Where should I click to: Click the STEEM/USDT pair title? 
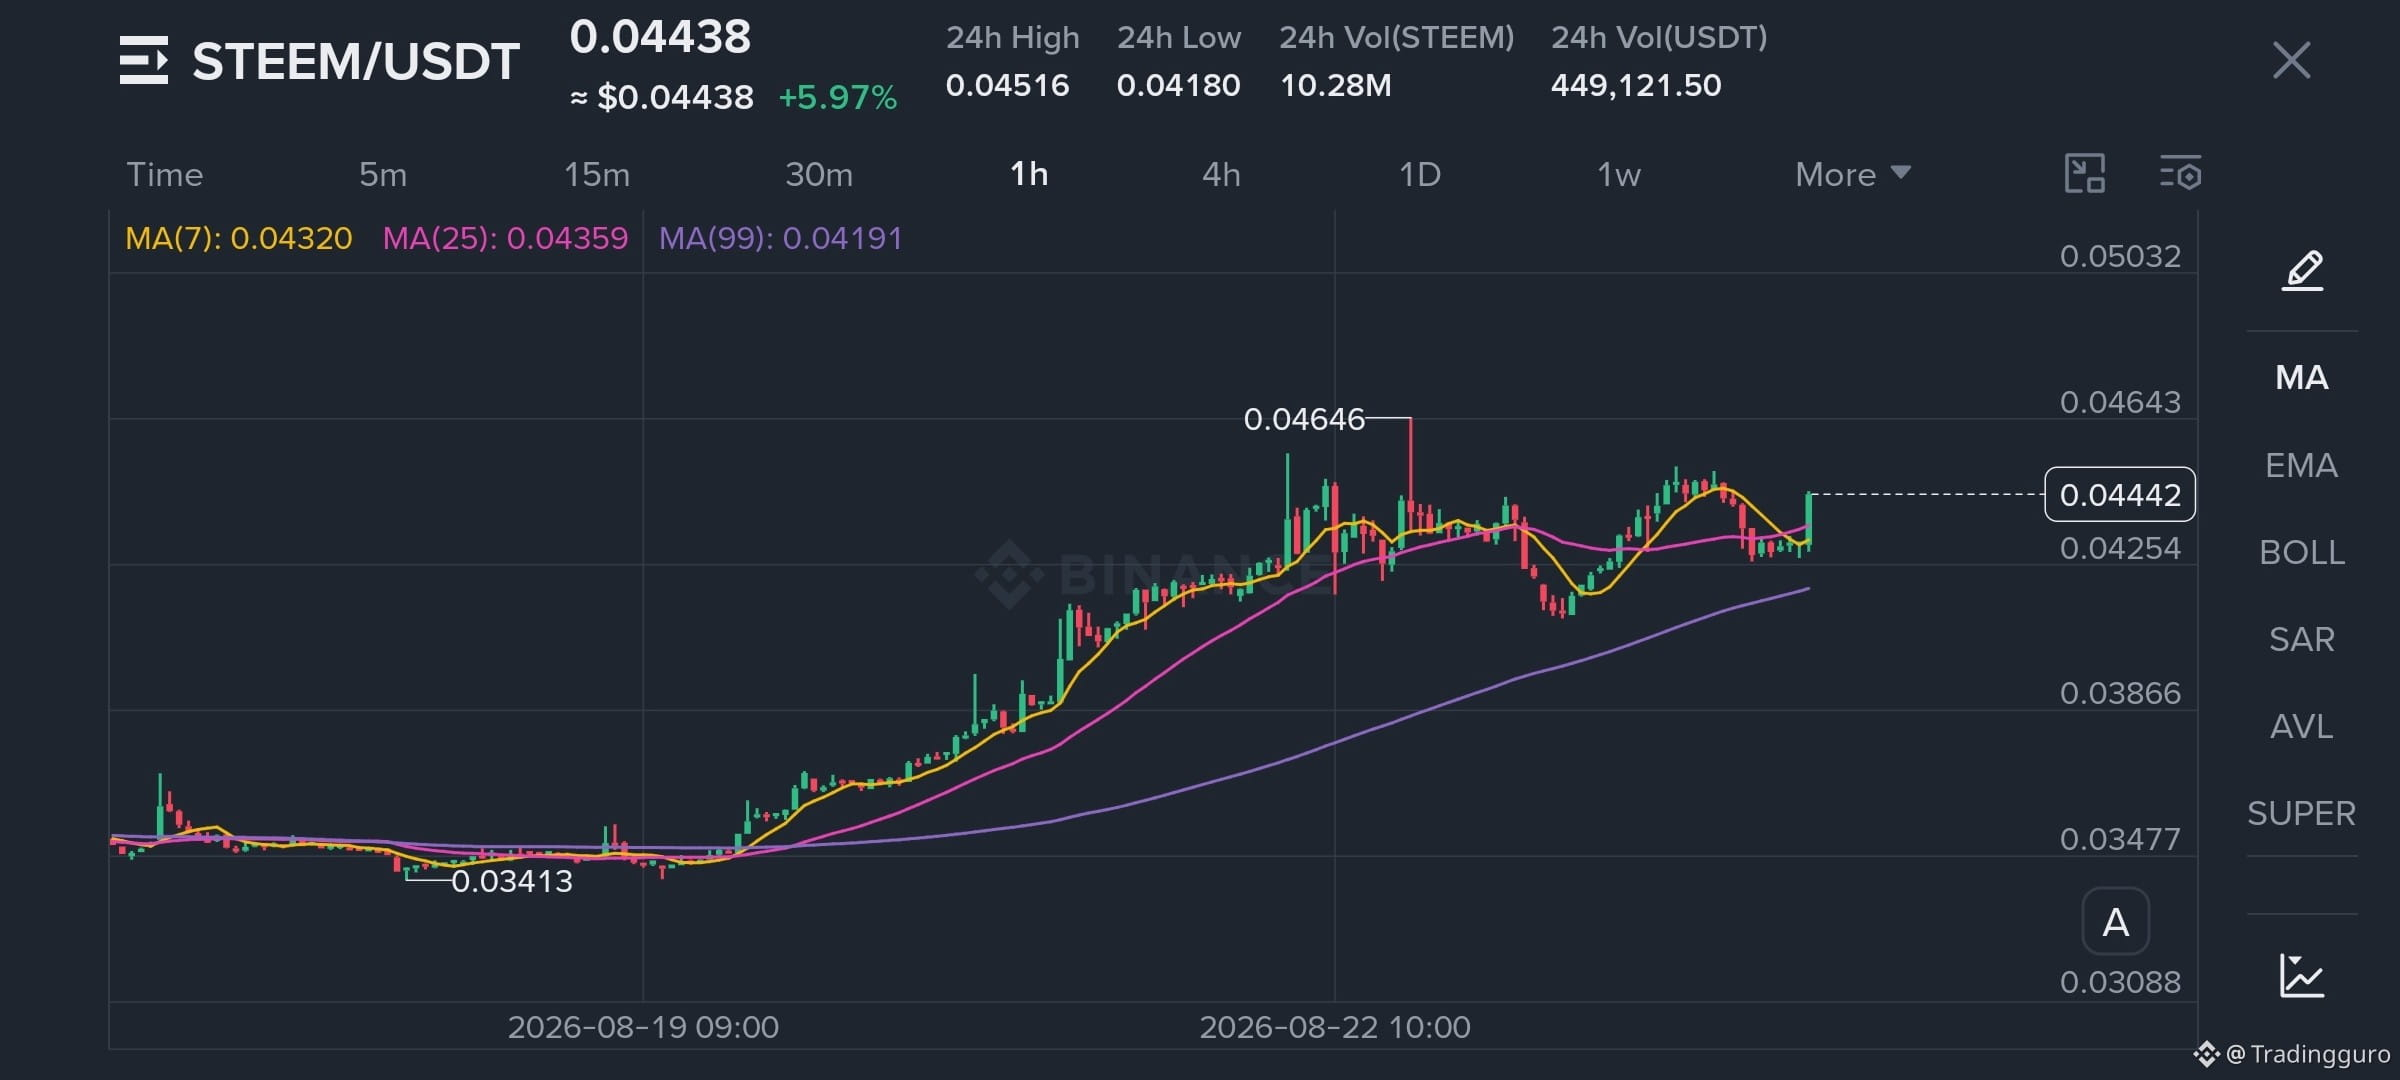(356, 61)
